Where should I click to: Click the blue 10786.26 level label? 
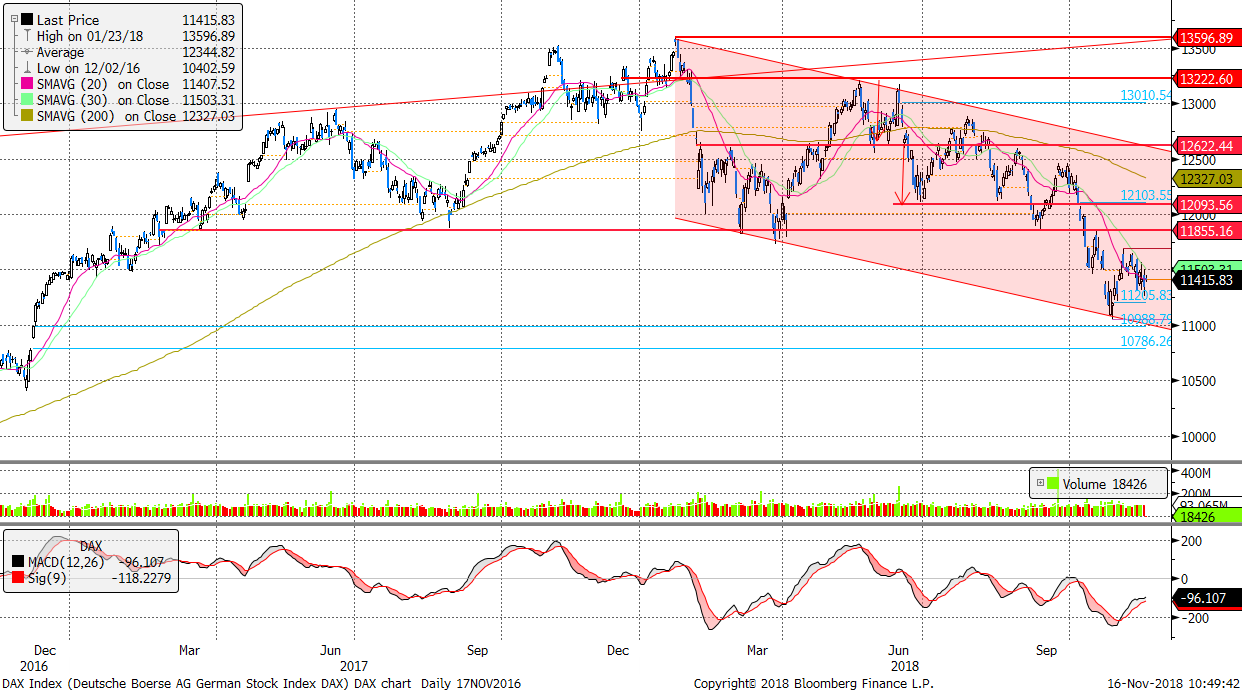(x=1146, y=341)
